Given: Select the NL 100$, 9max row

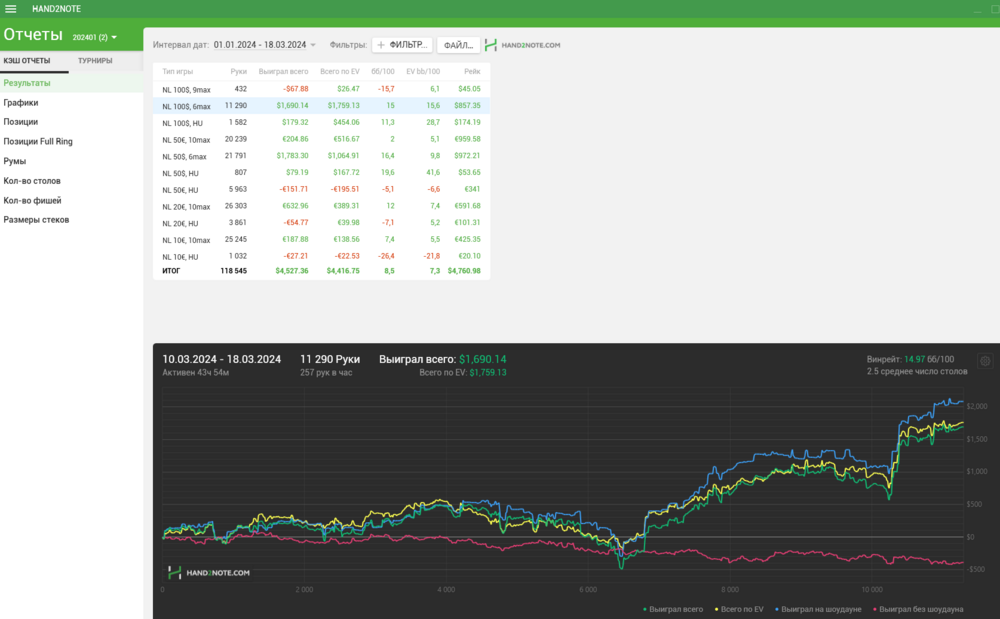Looking at the screenshot, I should point(321,89).
